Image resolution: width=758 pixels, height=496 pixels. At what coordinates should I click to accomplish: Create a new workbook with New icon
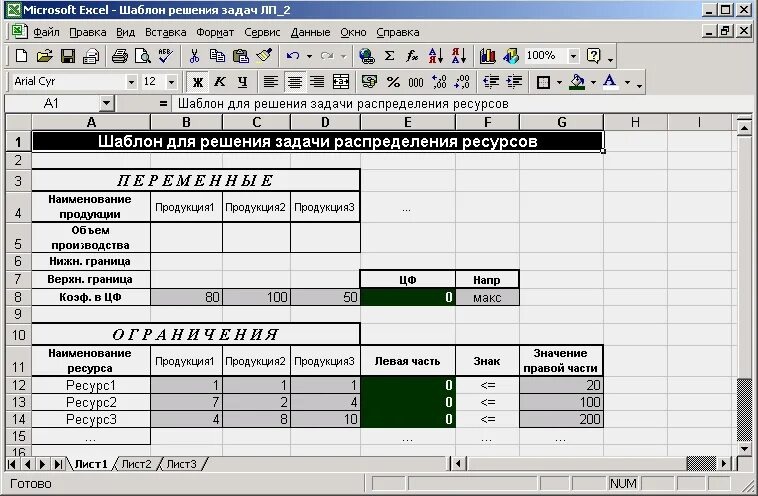tap(21, 56)
